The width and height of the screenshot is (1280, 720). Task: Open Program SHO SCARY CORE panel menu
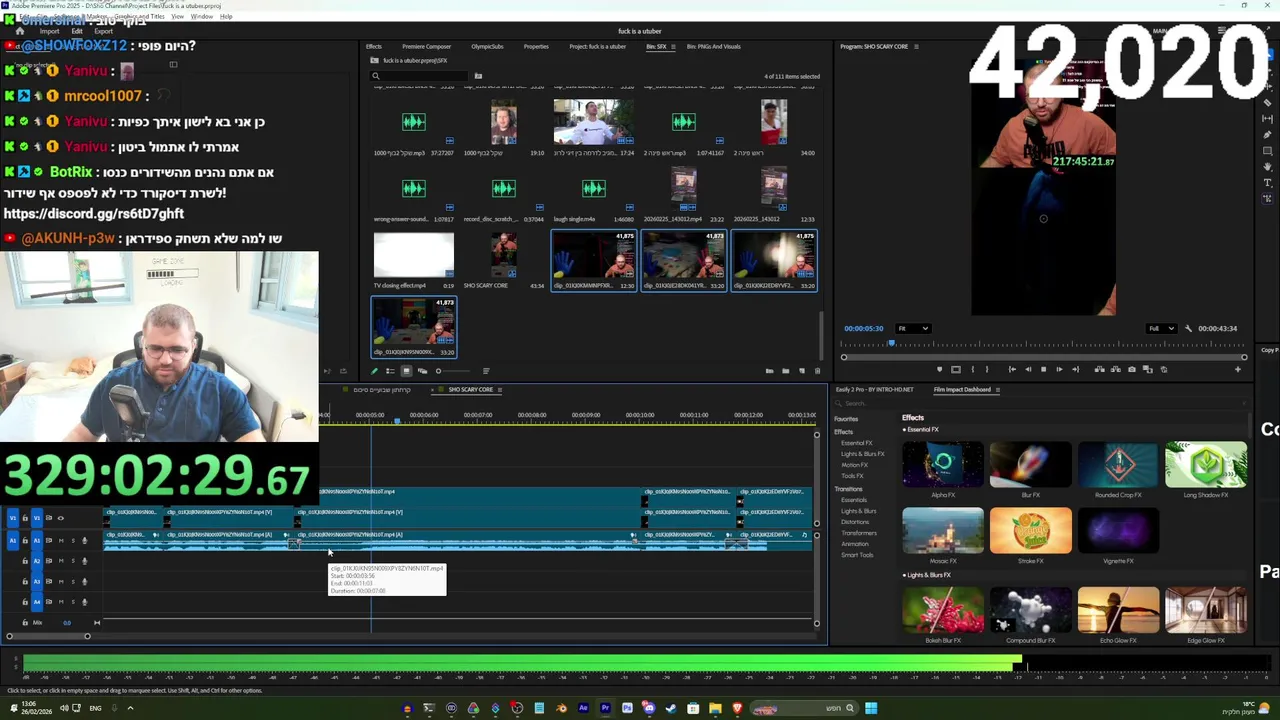coord(916,46)
